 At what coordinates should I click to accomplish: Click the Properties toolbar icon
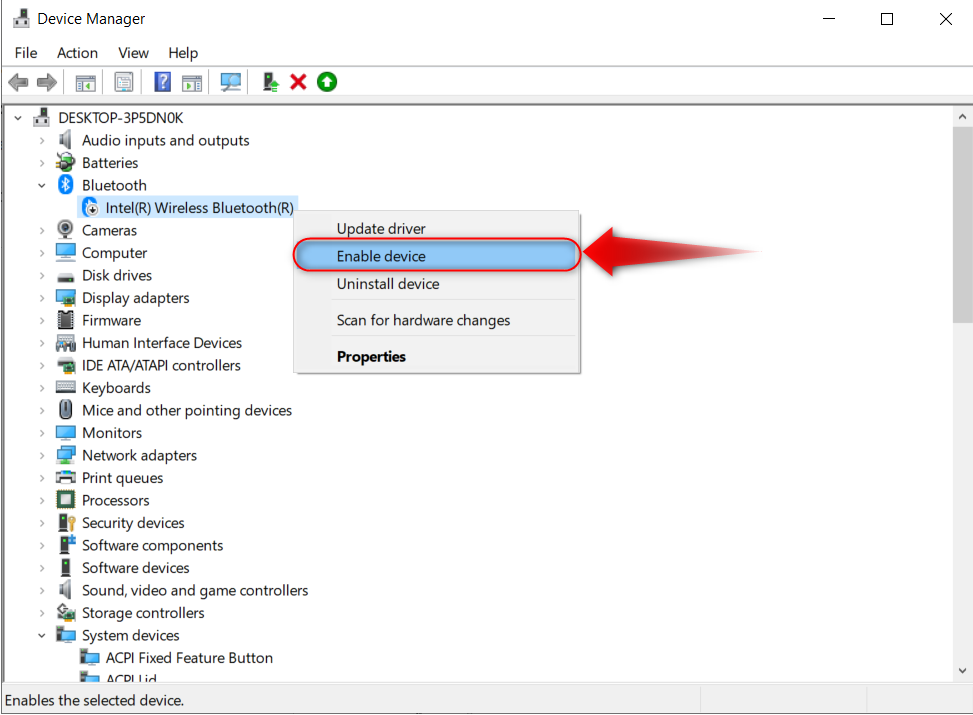[123, 82]
